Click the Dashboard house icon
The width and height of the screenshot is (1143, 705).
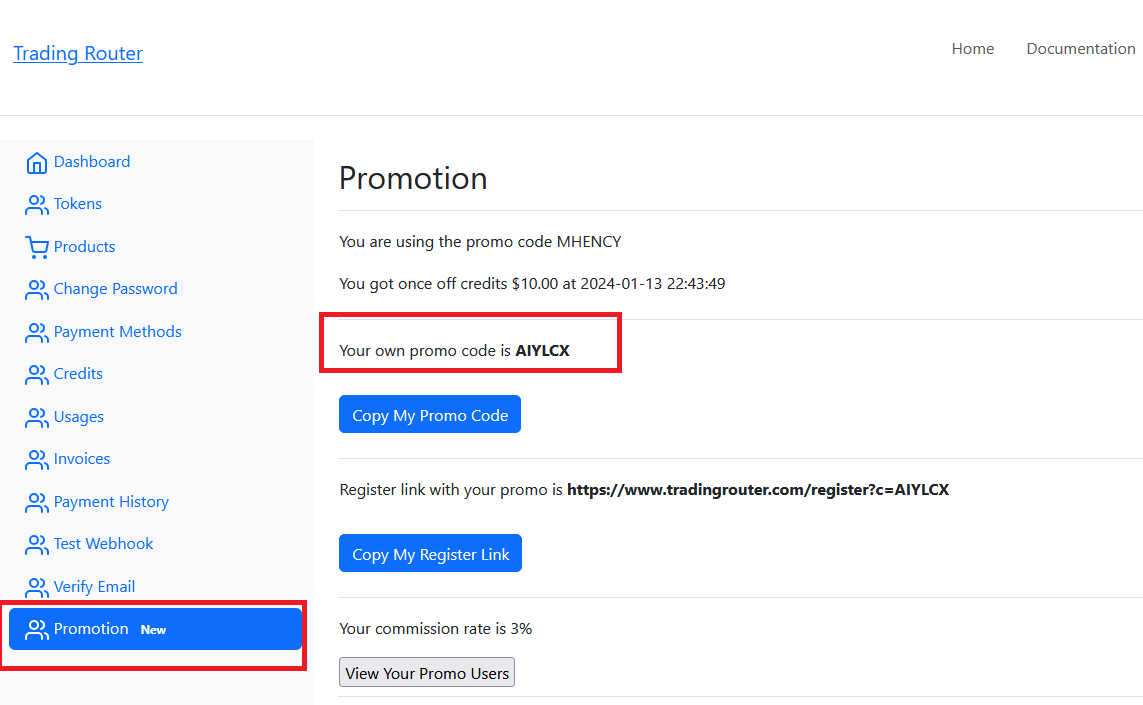click(x=37, y=163)
